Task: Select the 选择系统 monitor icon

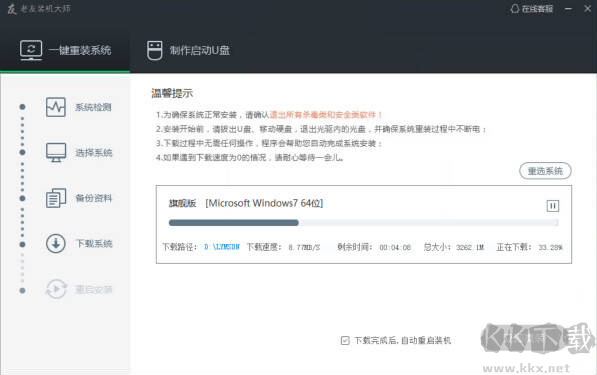Action: pyautogui.click(x=56, y=152)
